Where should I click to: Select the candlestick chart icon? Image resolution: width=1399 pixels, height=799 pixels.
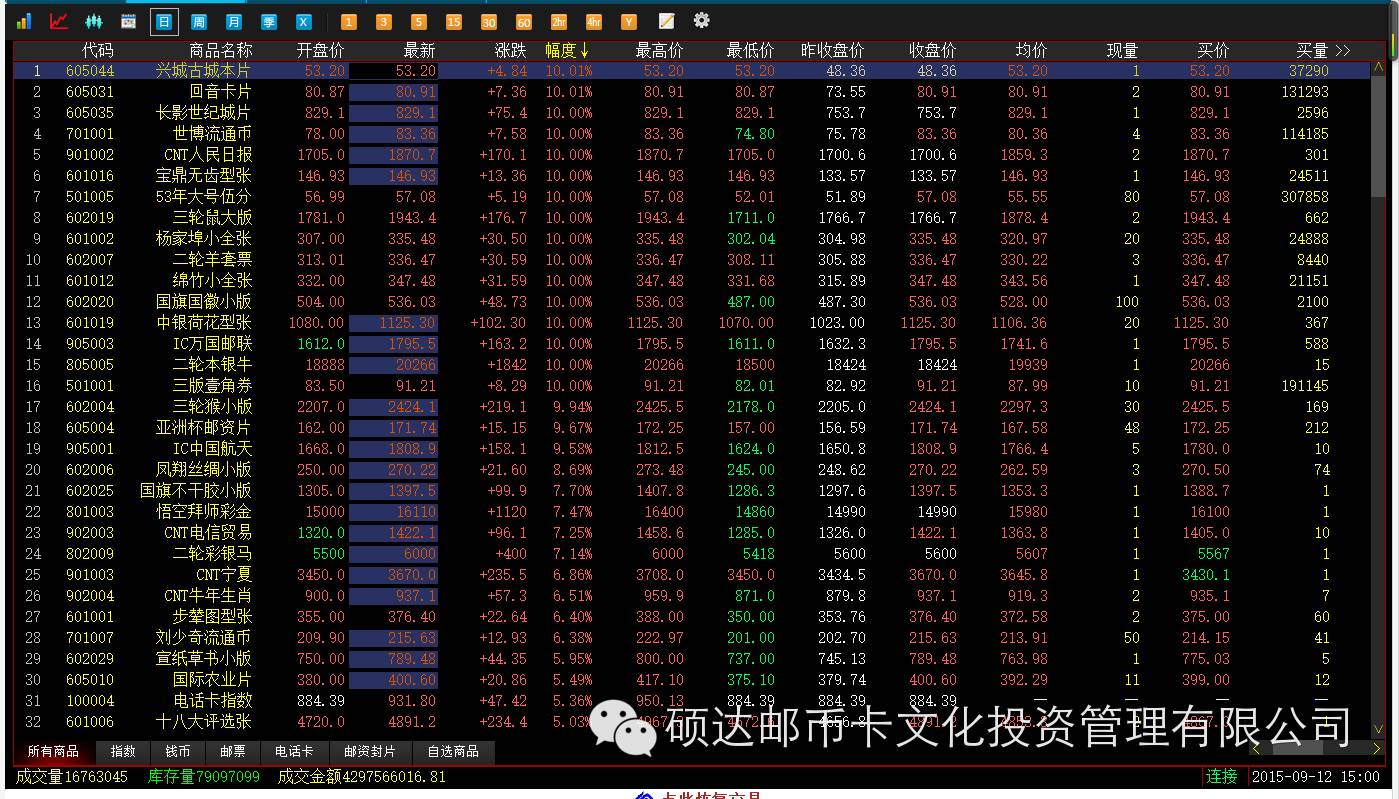coord(94,21)
